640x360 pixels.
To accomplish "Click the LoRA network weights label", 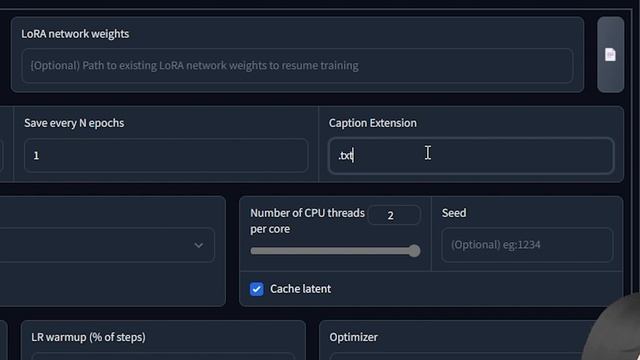I will point(75,34).
